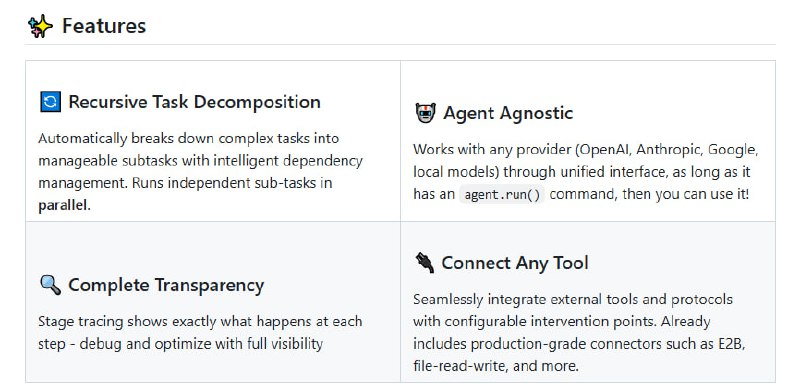Click the Automatically breaks down complex tasks line
This screenshot has height=392, width=800.
(x=189, y=139)
